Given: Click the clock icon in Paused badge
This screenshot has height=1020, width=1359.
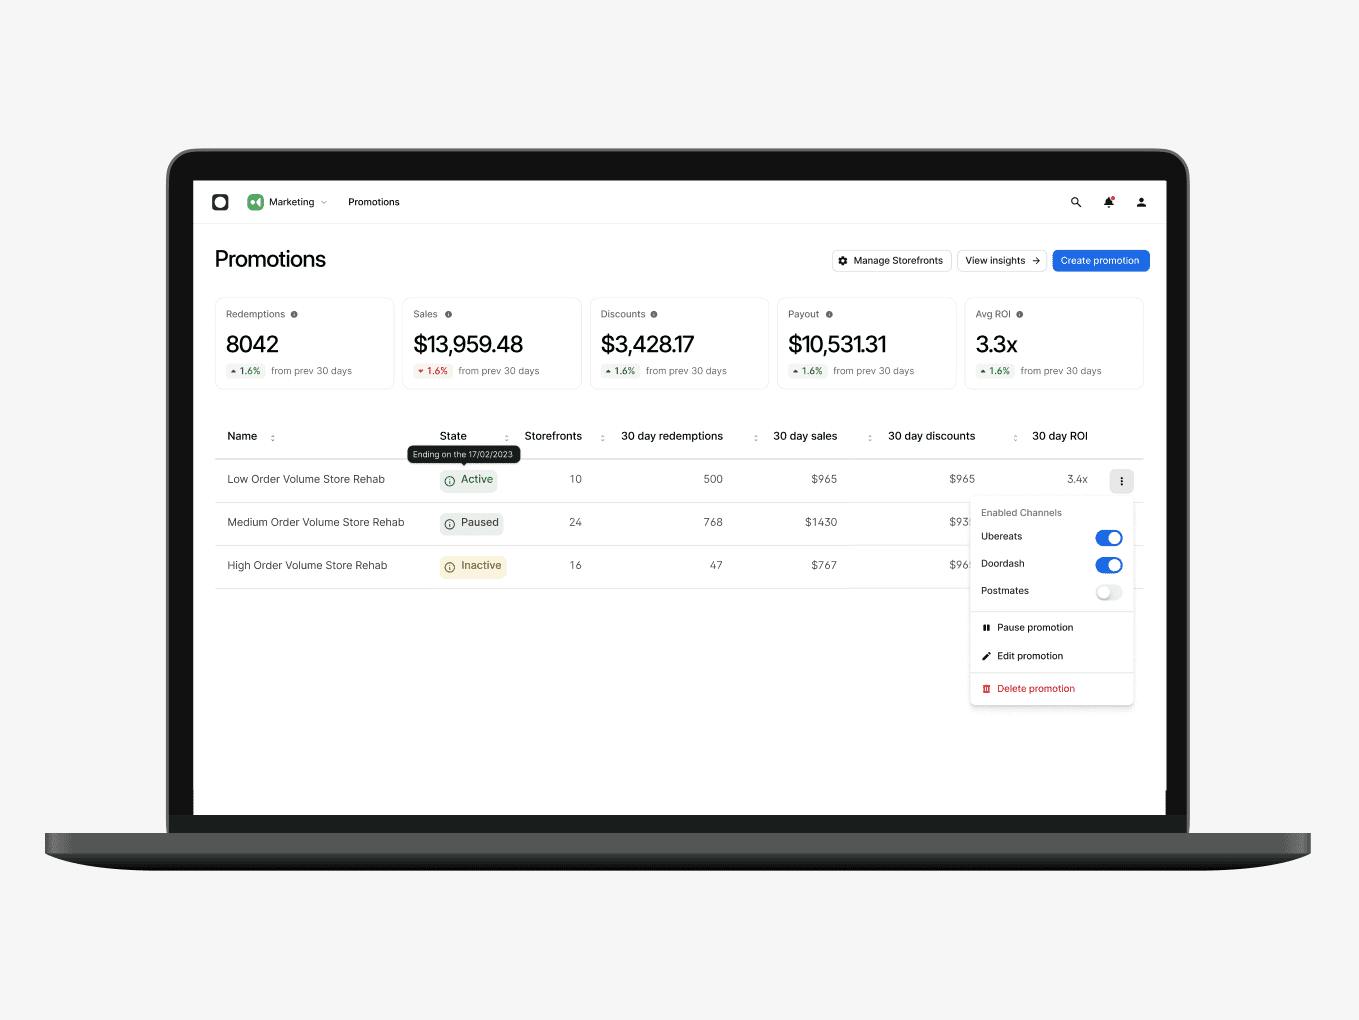Looking at the screenshot, I should [x=450, y=524].
